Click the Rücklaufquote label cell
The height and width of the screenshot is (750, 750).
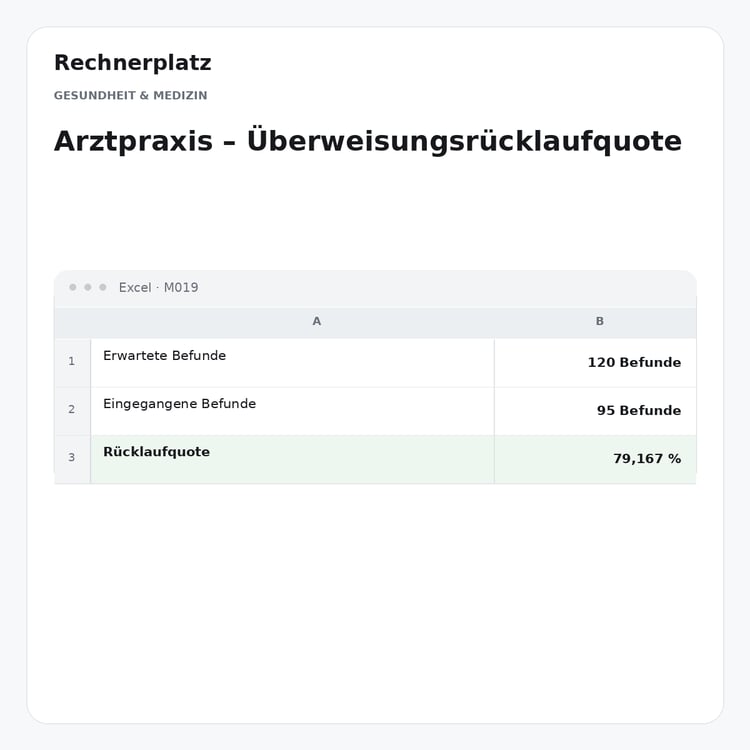[292, 459]
